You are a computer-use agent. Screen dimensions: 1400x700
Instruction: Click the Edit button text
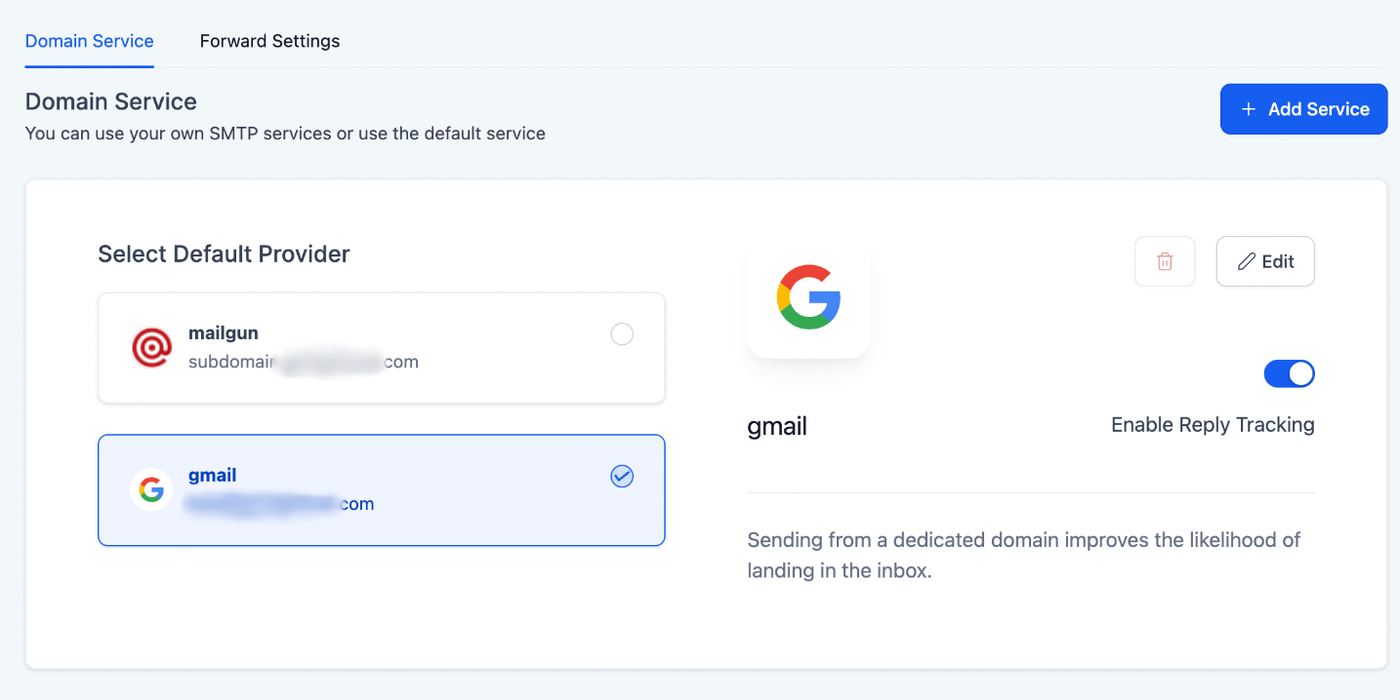coord(1278,262)
